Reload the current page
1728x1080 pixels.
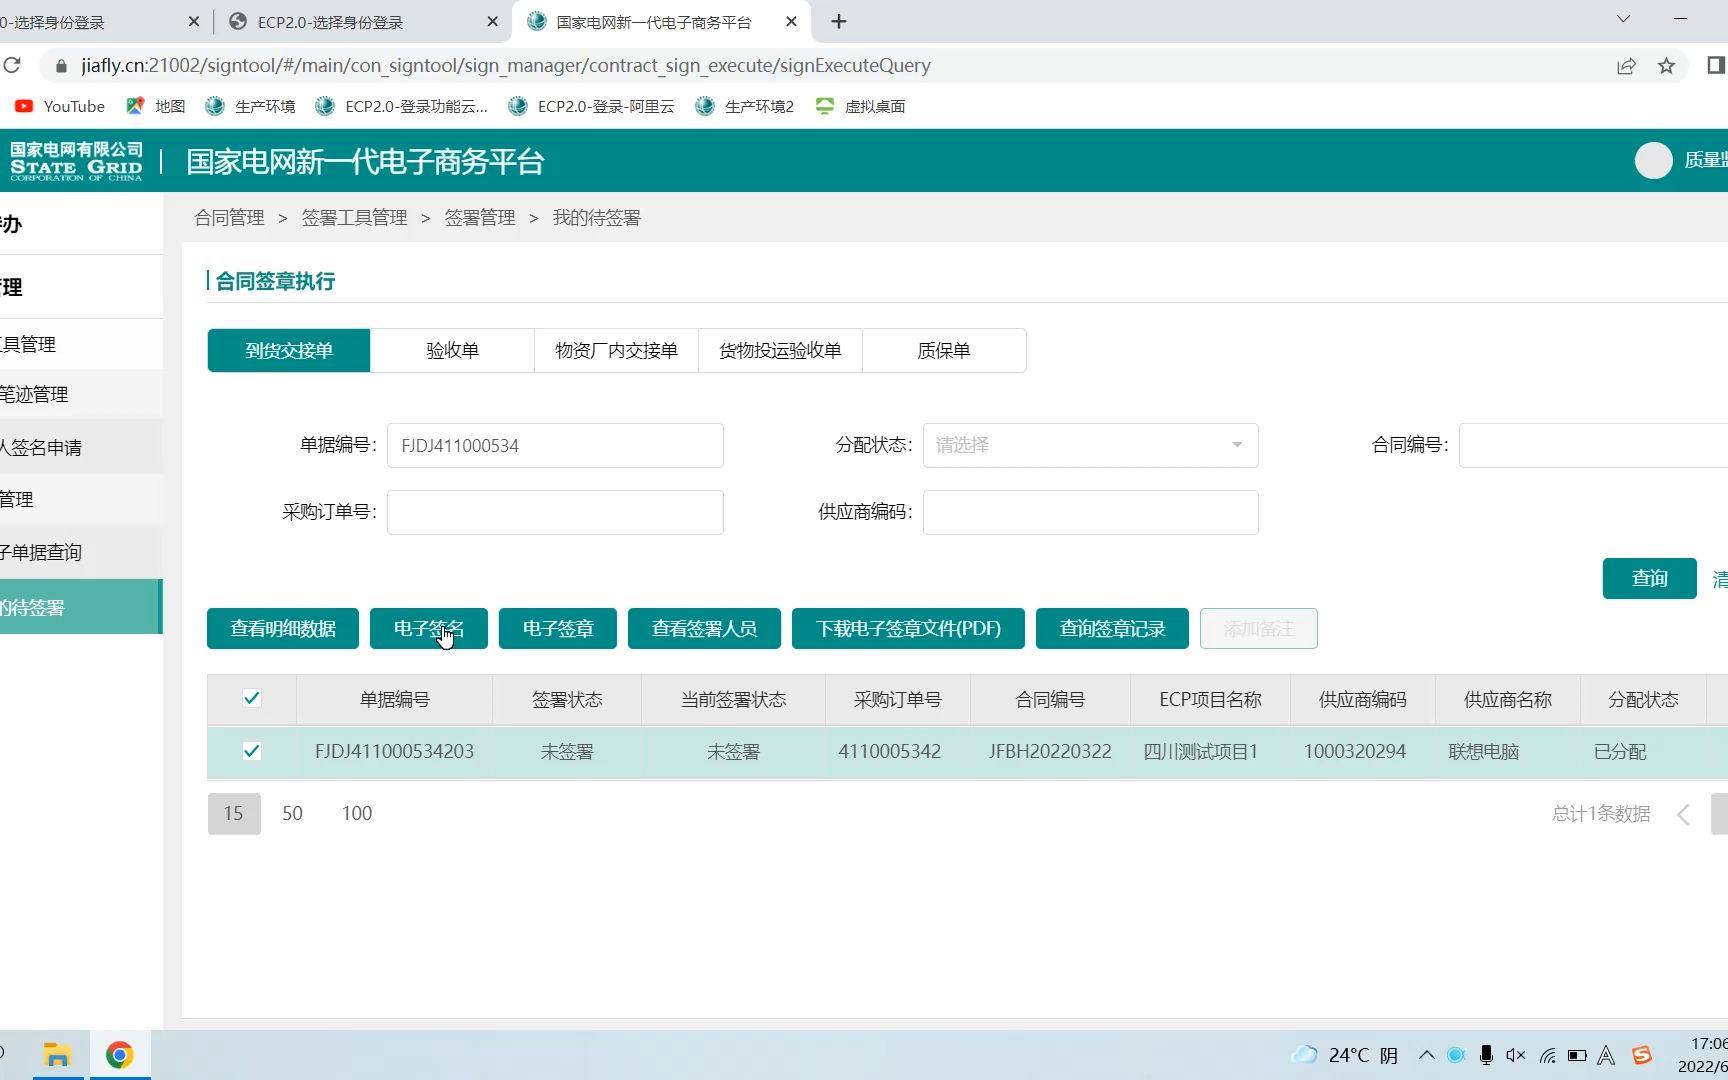point(13,65)
